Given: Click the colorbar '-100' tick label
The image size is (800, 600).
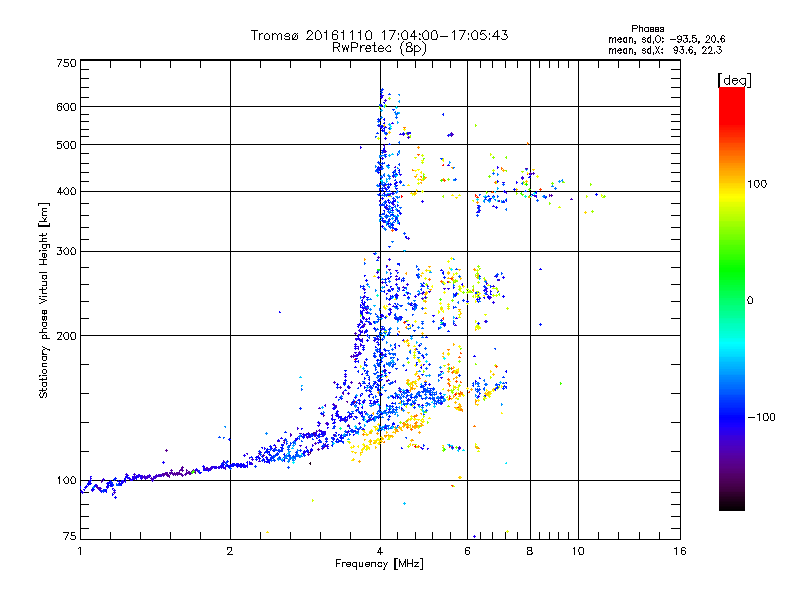Looking at the screenshot, I should pyautogui.click(x=761, y=417).
